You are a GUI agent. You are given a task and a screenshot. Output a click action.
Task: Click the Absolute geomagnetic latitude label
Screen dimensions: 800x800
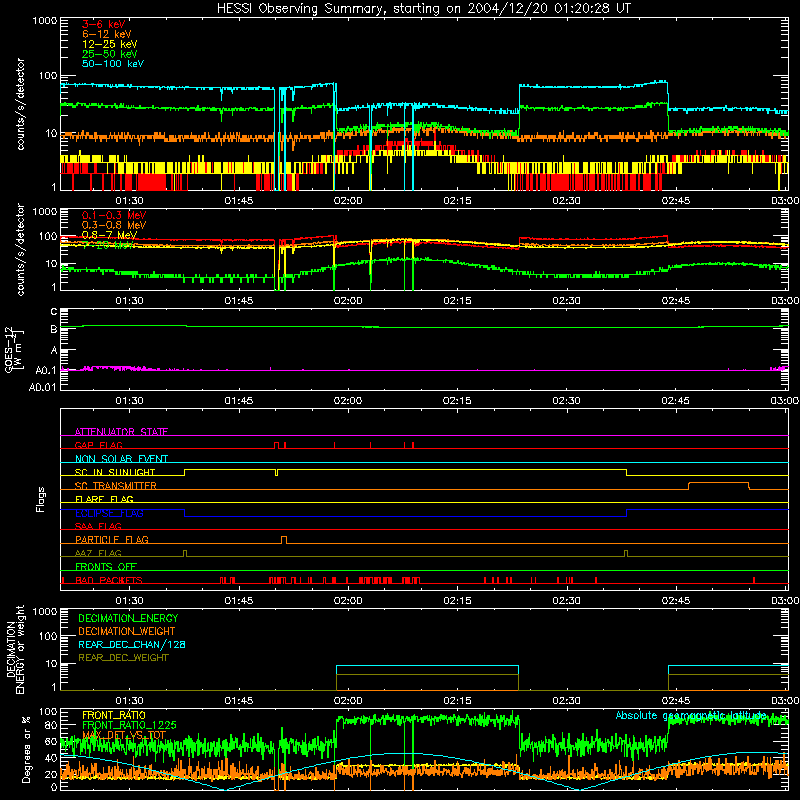point(691,715)
